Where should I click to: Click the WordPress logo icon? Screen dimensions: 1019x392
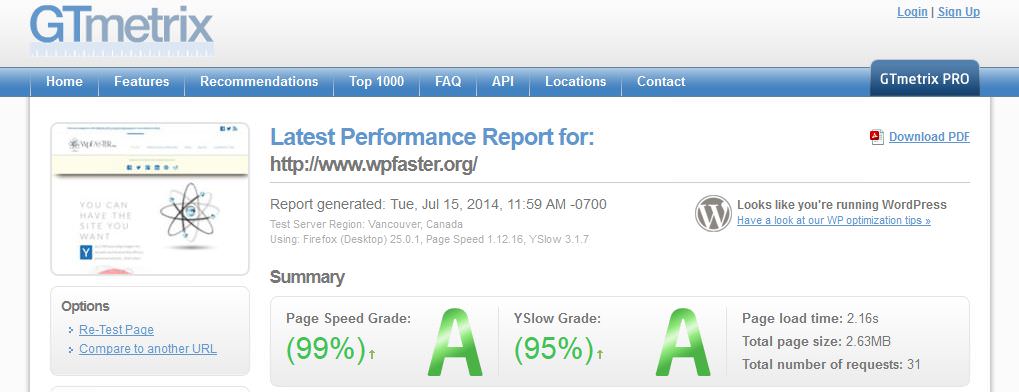coord(713,213)
